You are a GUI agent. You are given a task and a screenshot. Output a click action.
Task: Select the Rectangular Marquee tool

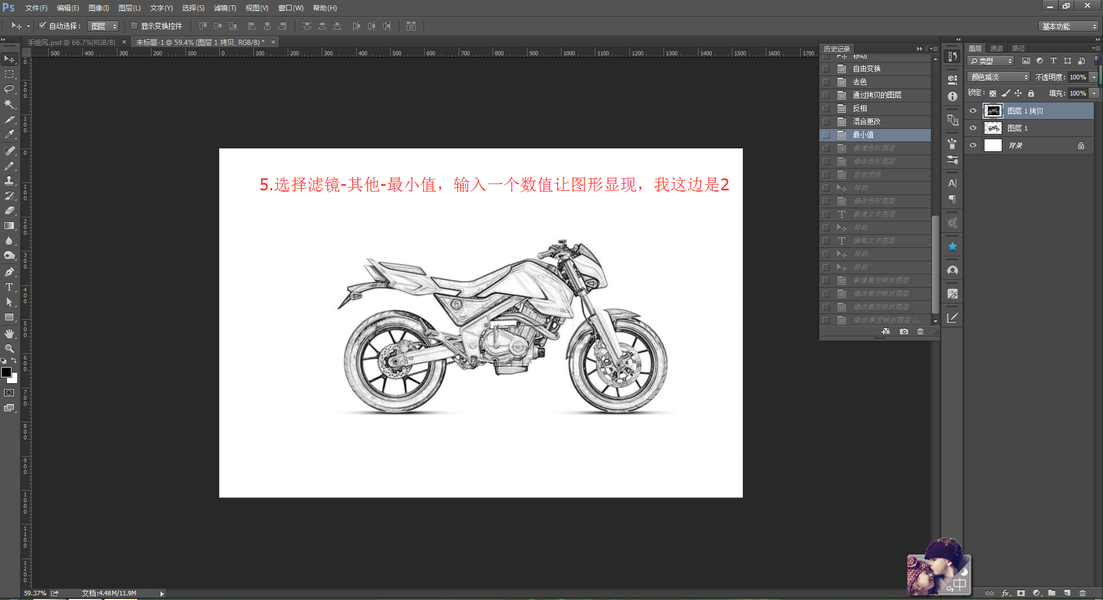[9, 74]
